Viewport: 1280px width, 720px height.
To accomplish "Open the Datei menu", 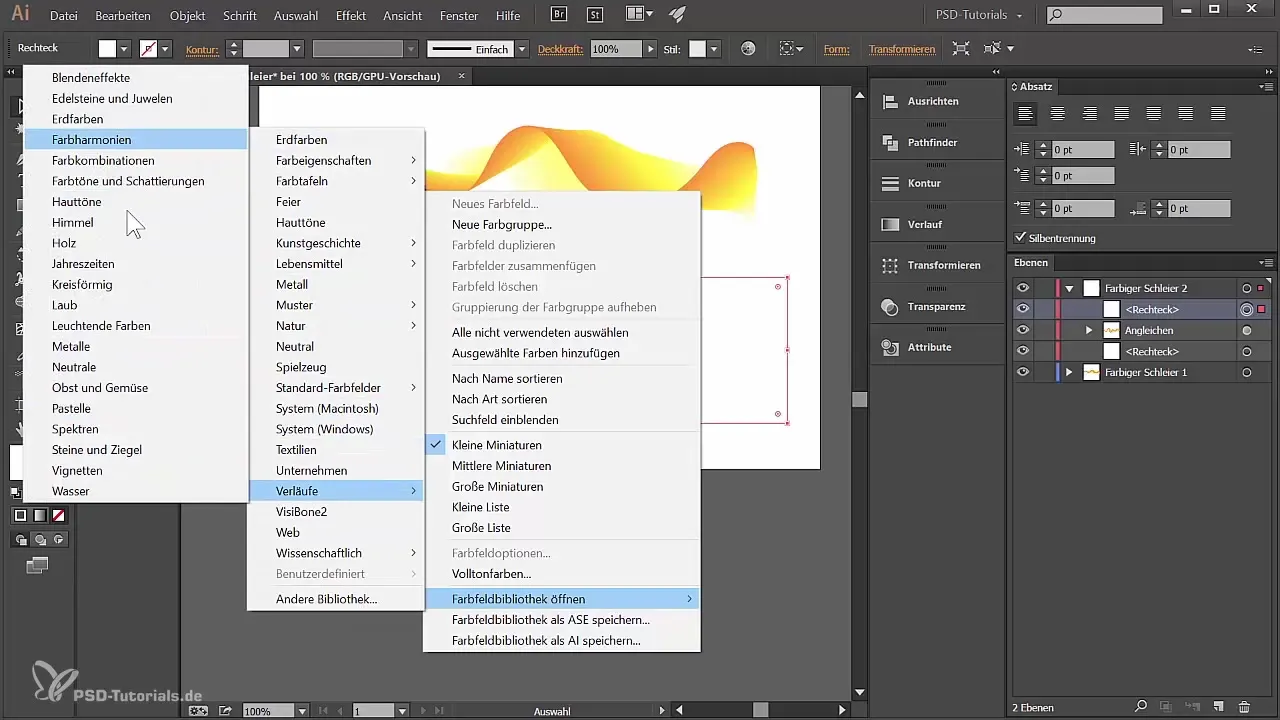I will click(x=63, y=16).
